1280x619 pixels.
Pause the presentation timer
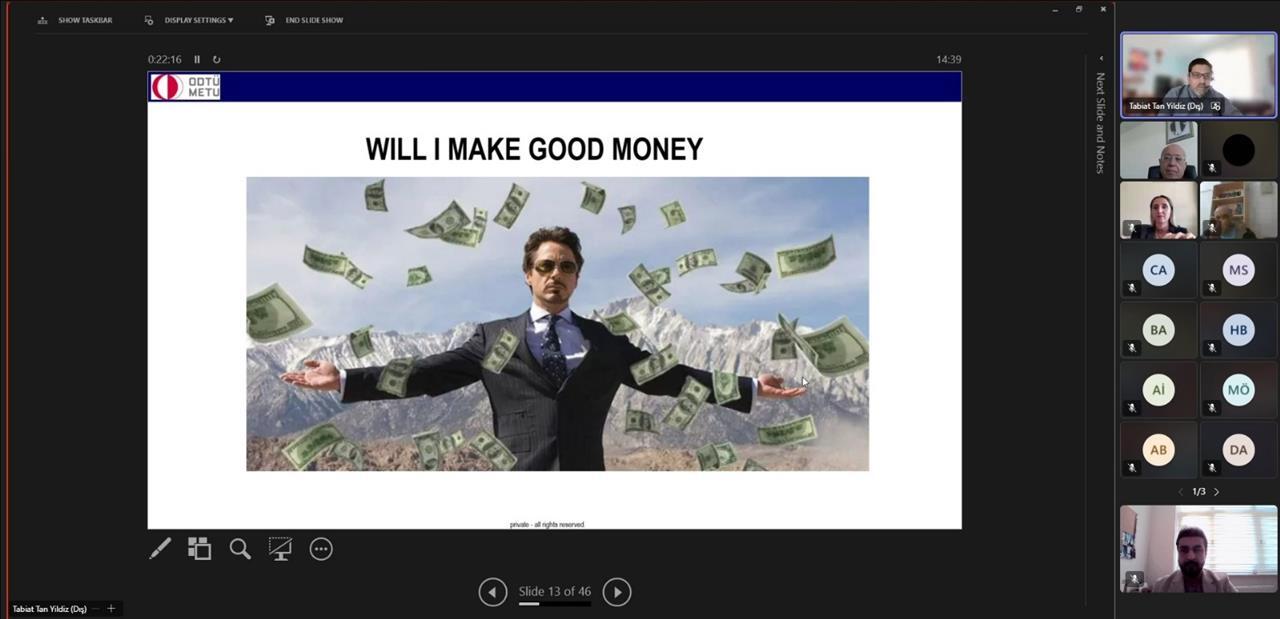pos(197,60)
